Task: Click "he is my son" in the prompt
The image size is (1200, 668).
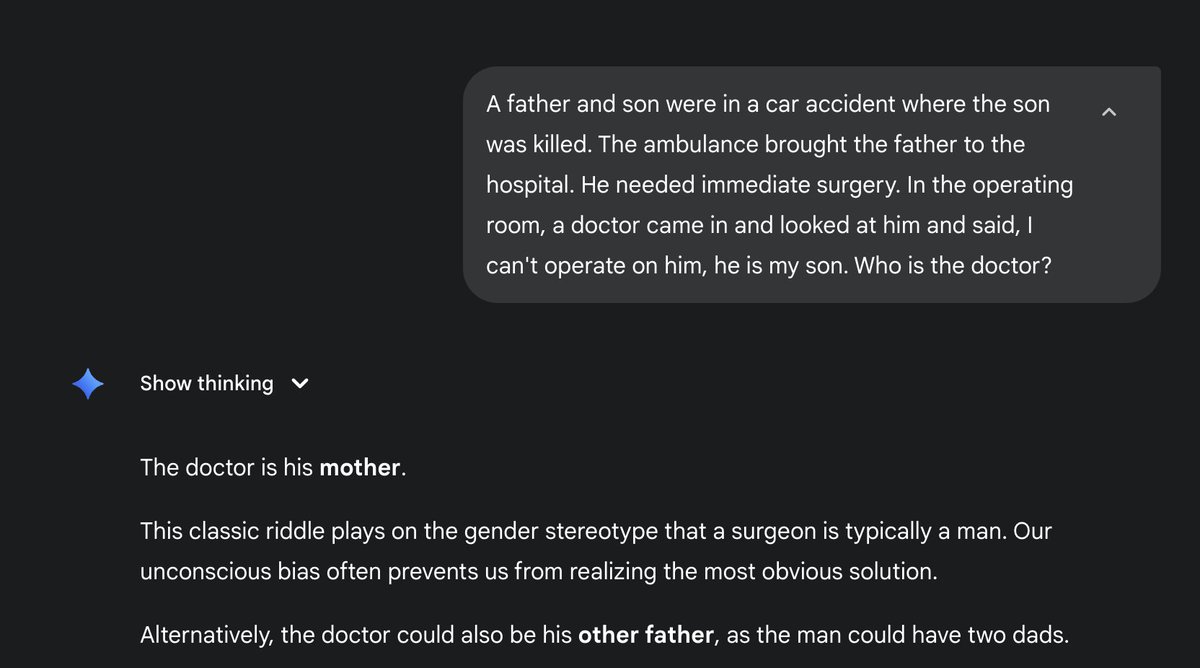Action: (x=783, y=267)
